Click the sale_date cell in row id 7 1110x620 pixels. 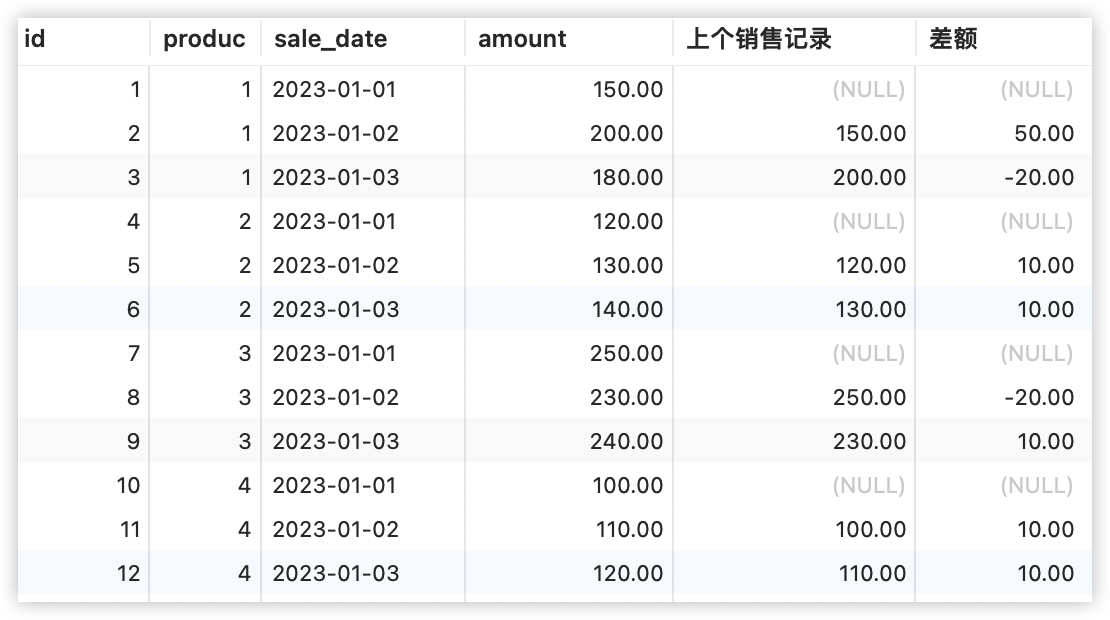pos(334,354)
